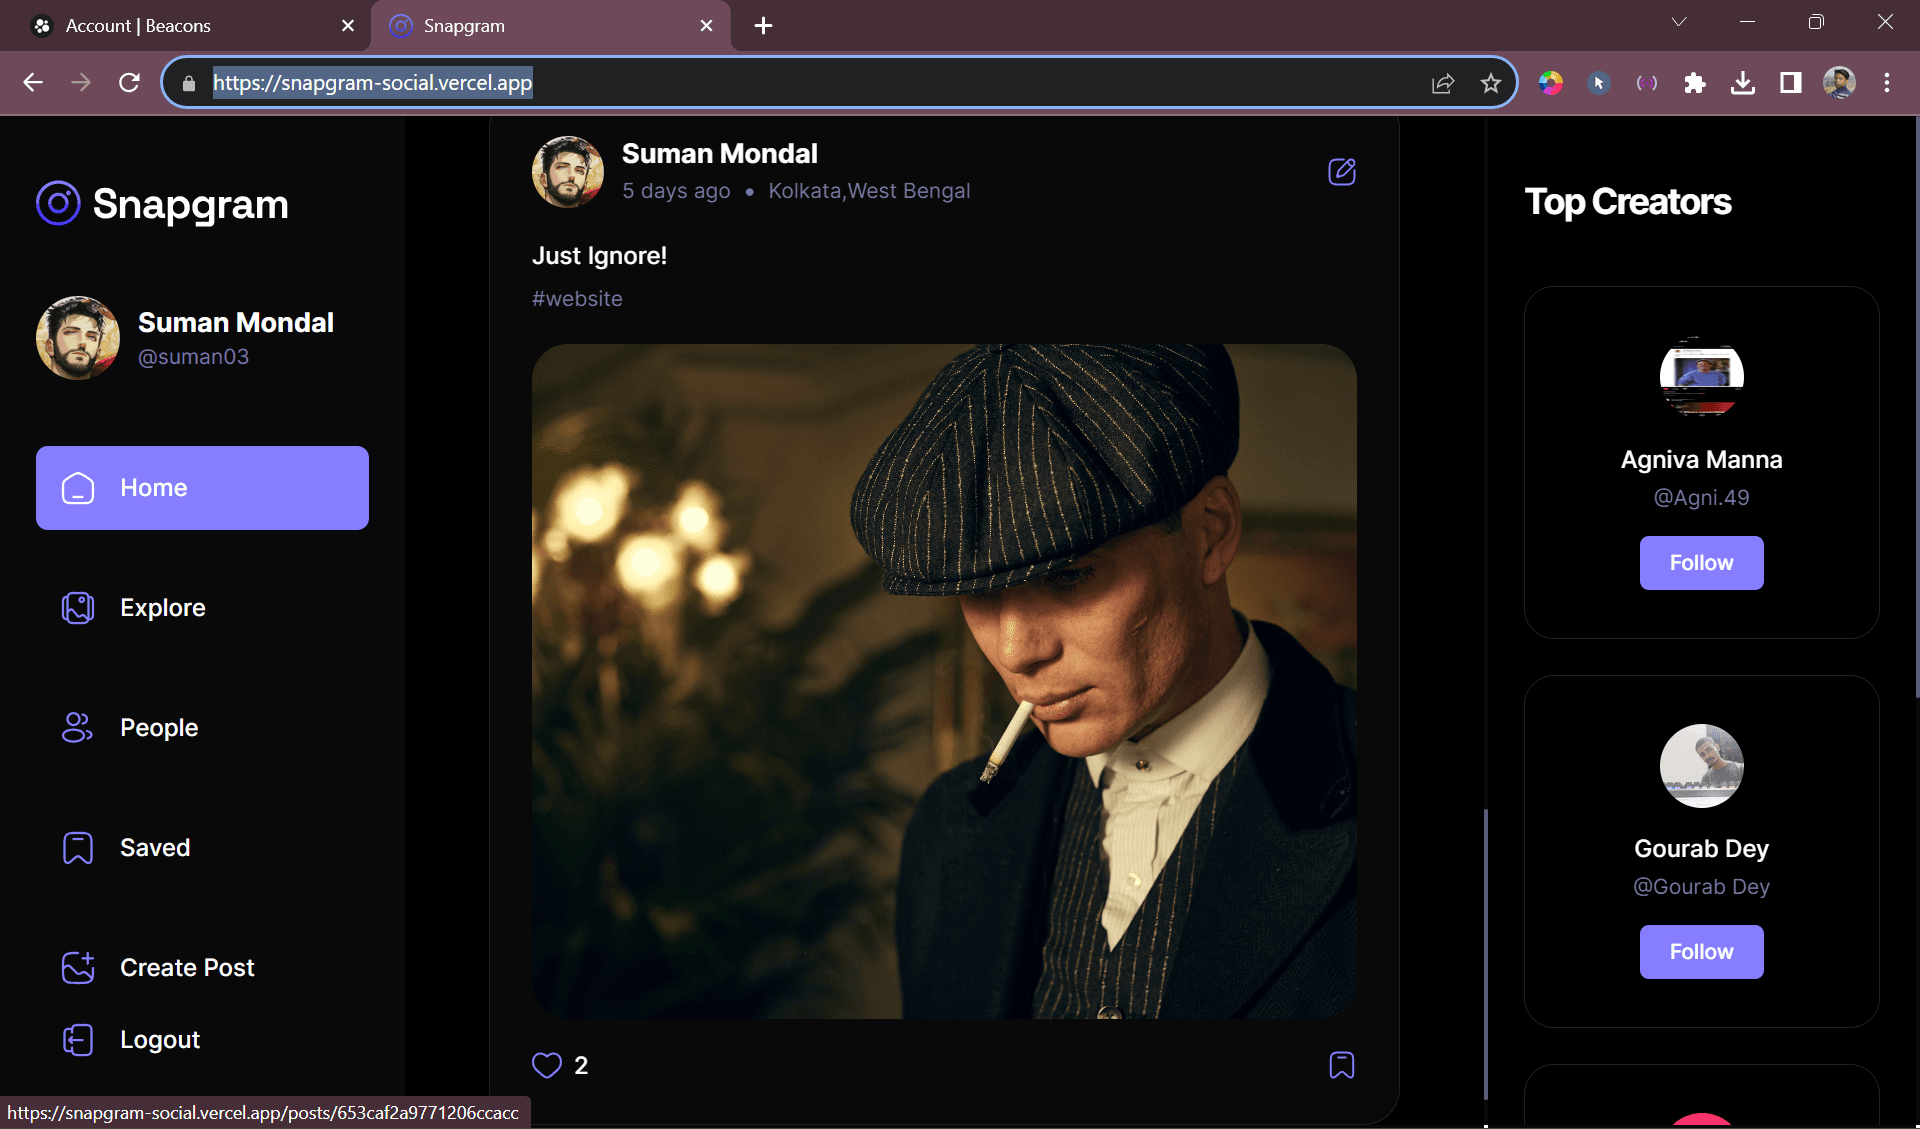Click the address bar URL

click(372, 83)
